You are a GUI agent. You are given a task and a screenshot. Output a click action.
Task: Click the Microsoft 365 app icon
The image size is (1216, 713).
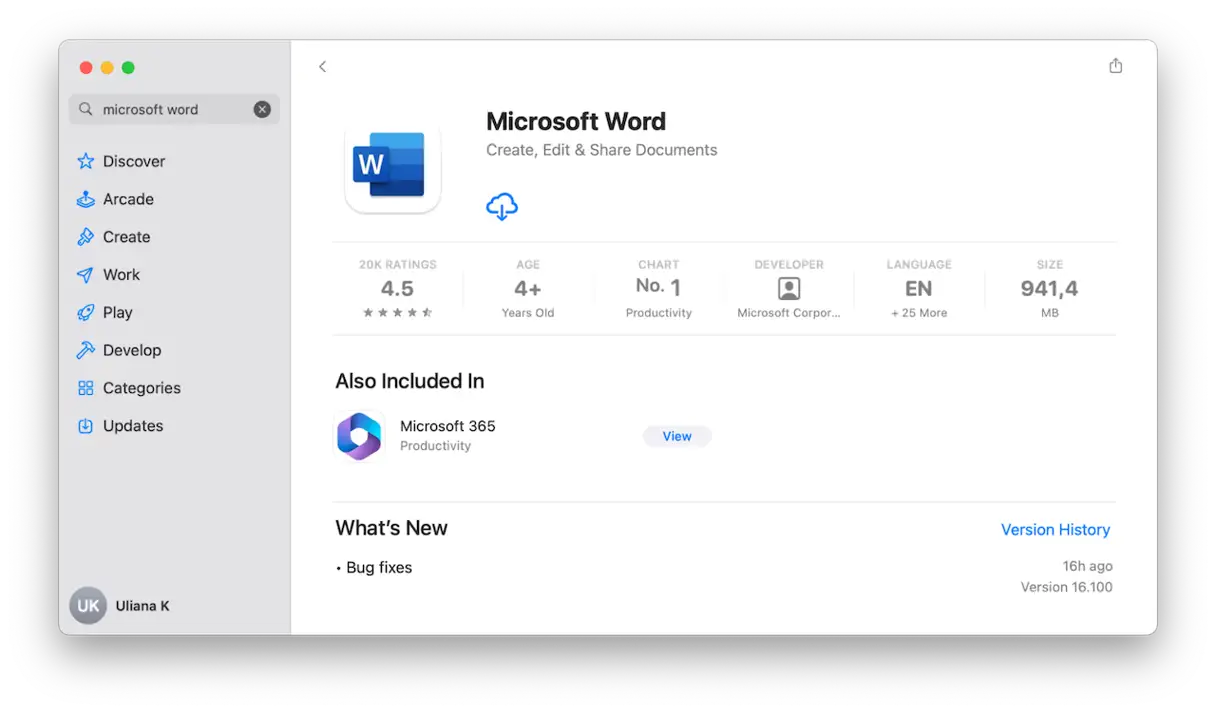[359, 436]
